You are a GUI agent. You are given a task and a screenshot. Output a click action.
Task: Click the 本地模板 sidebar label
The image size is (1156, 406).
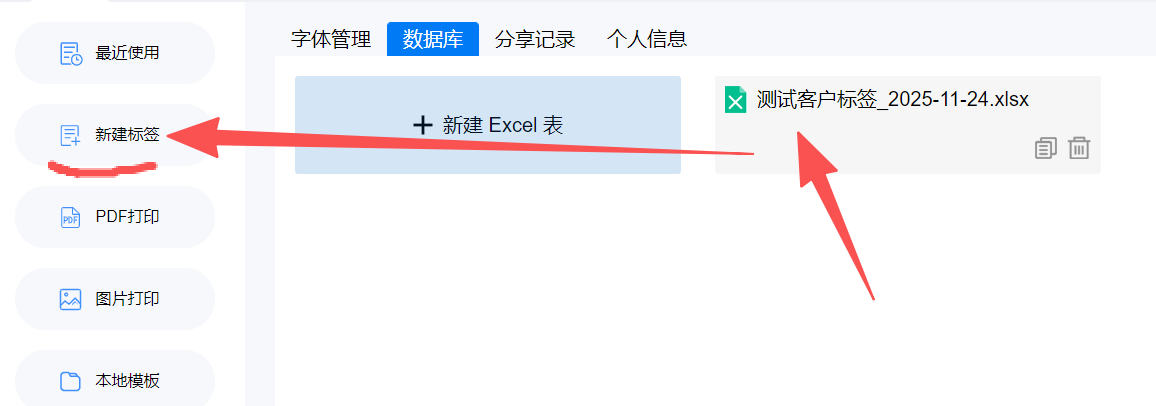click(127, 381)
